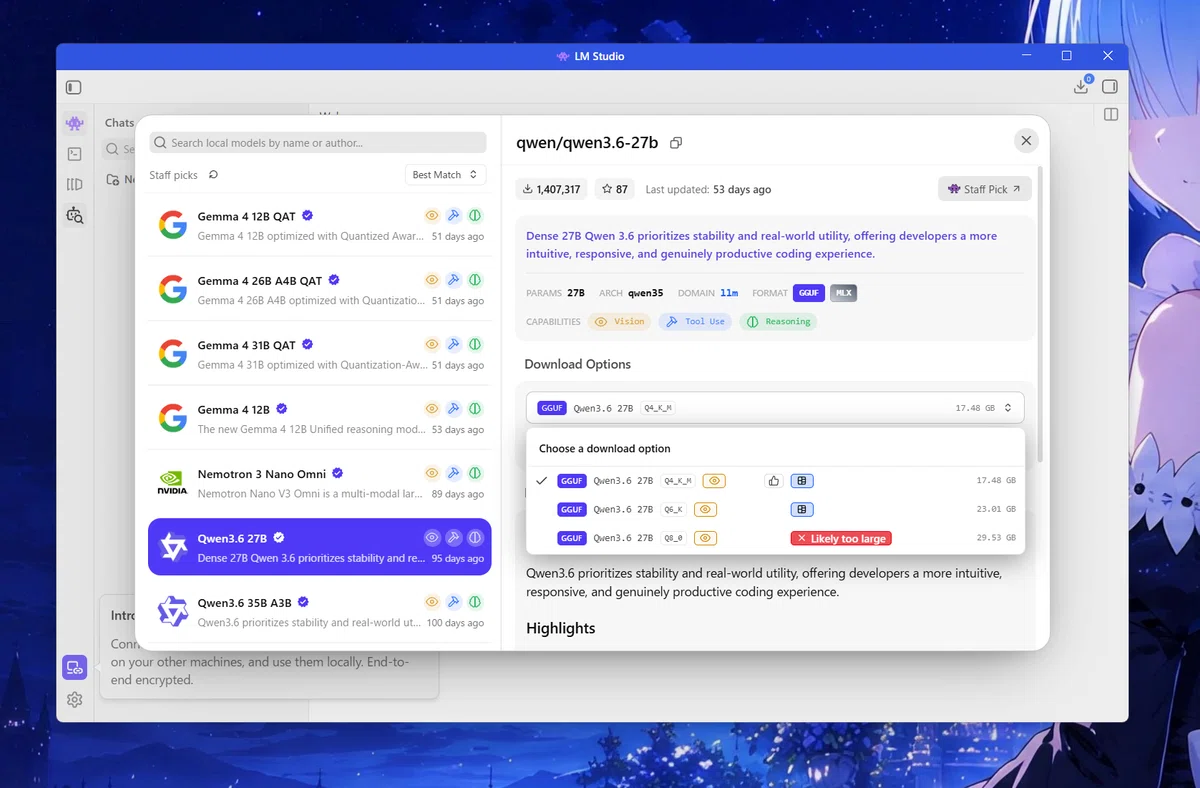Click the Tool Use capability tag
Viewport: 1200px width, 788px height.
695,322
